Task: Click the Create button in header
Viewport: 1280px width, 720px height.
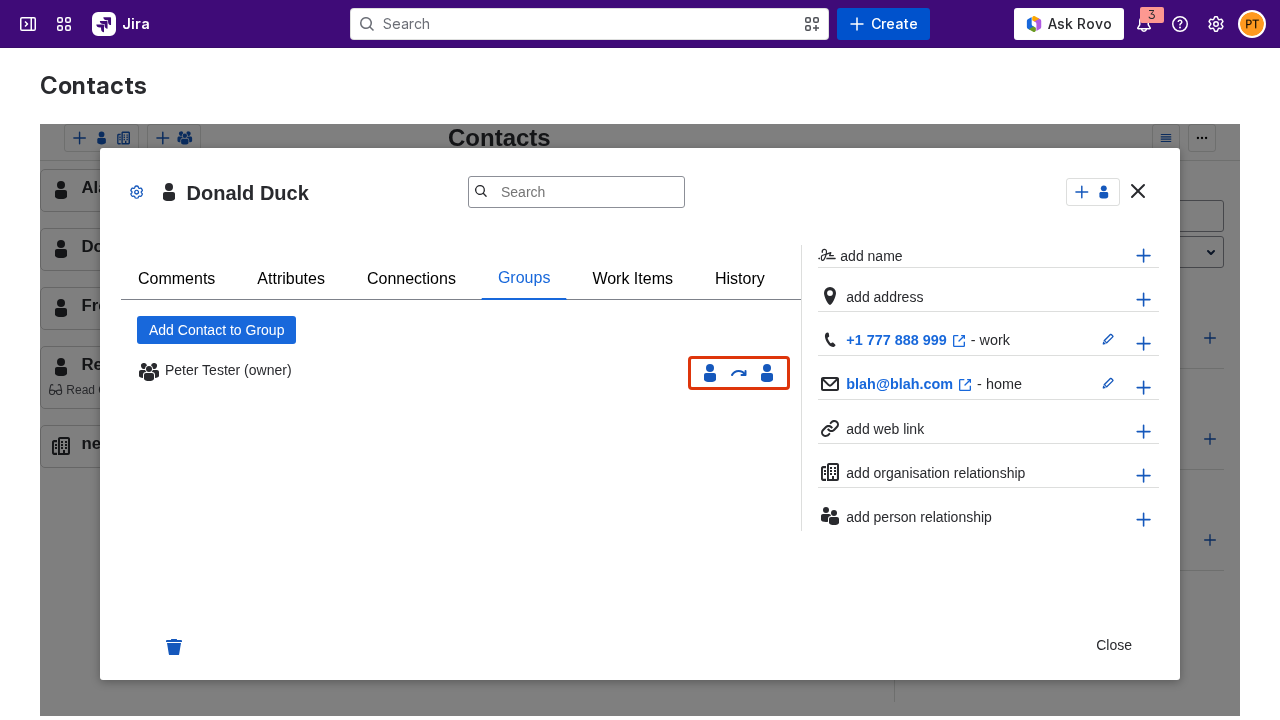Action: coord(883,24)
